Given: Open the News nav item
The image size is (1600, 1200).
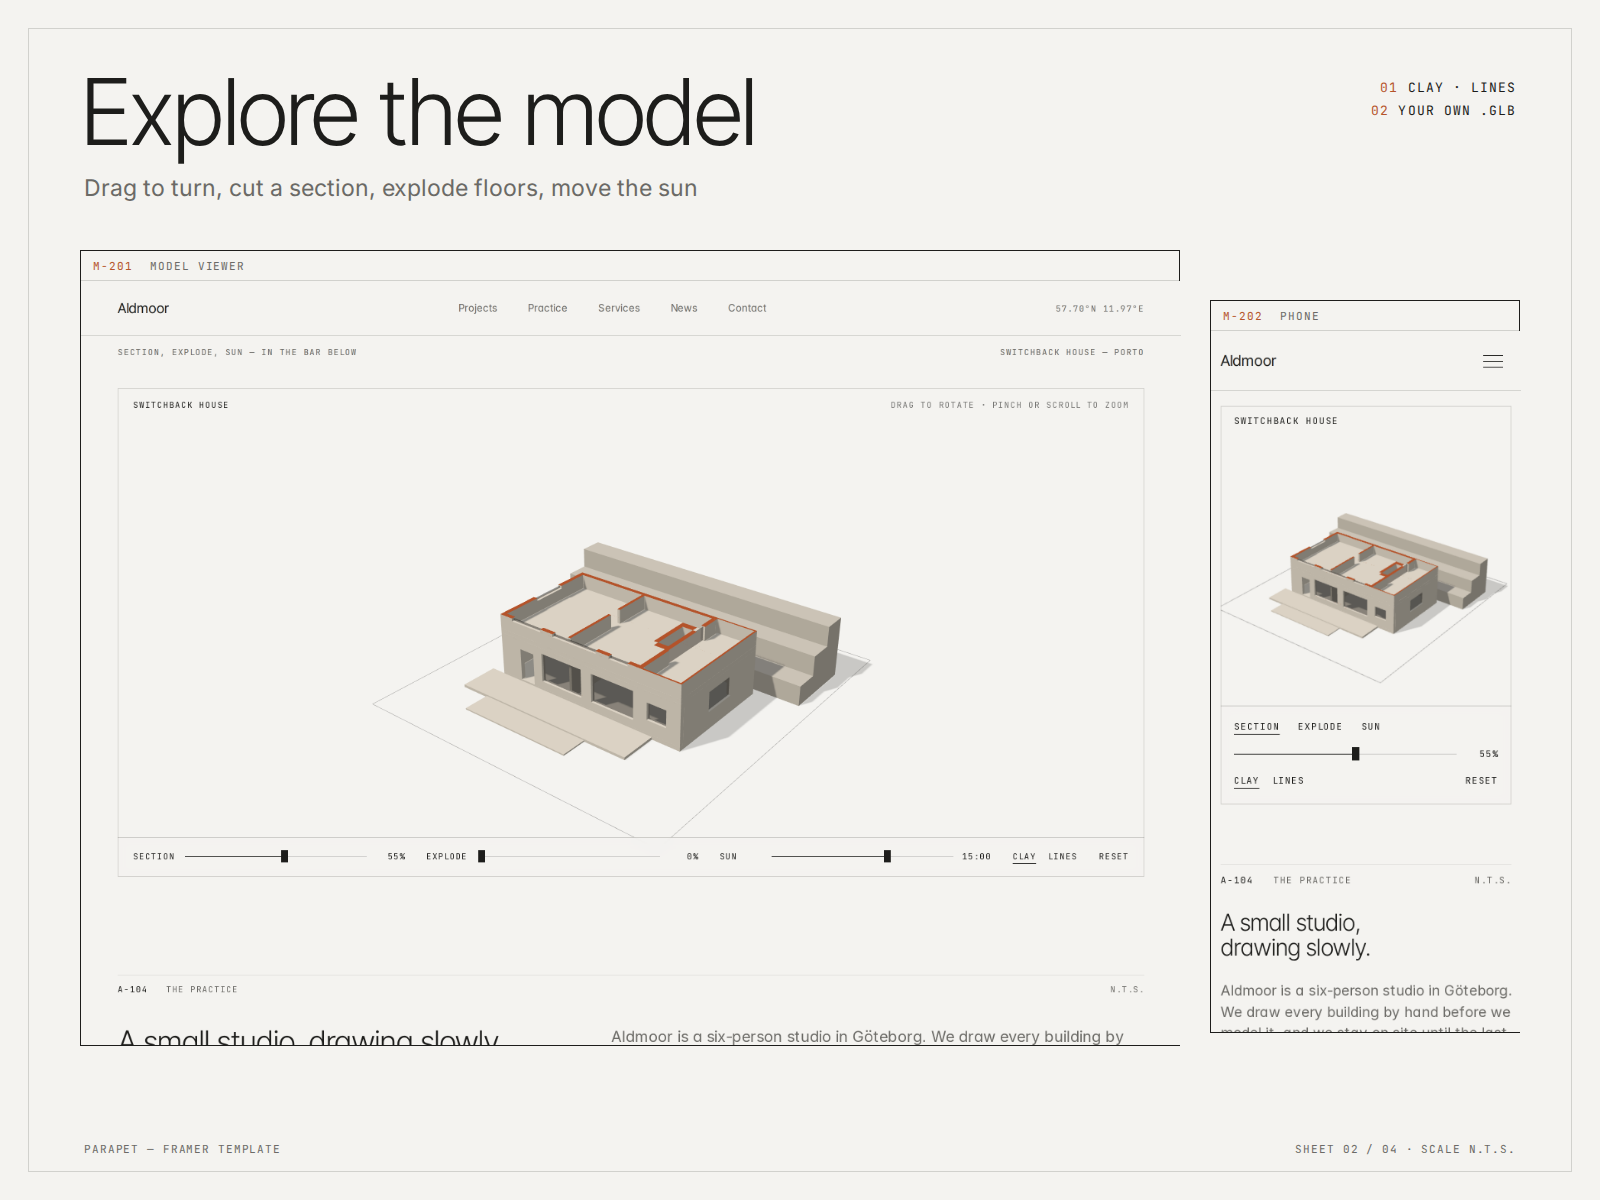Looking at the screenshot, I should click(x=684, y=308).
